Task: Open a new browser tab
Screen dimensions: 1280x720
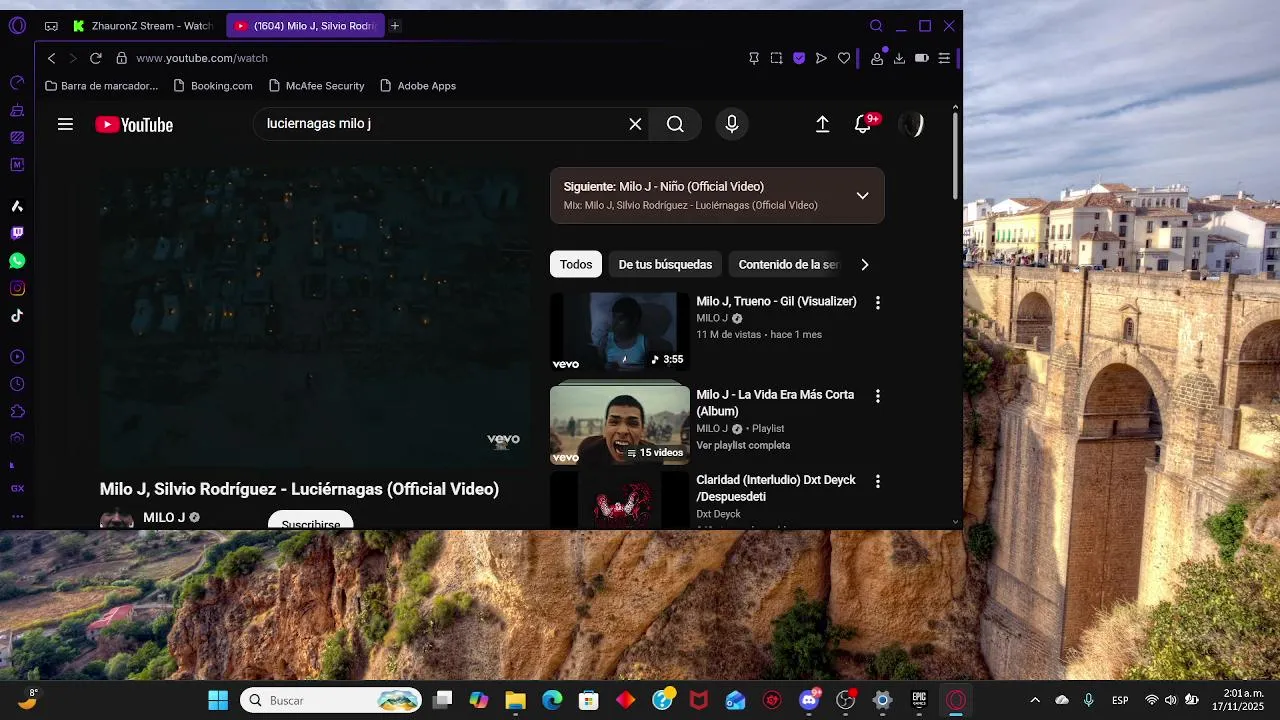Action: coord(395,26)
